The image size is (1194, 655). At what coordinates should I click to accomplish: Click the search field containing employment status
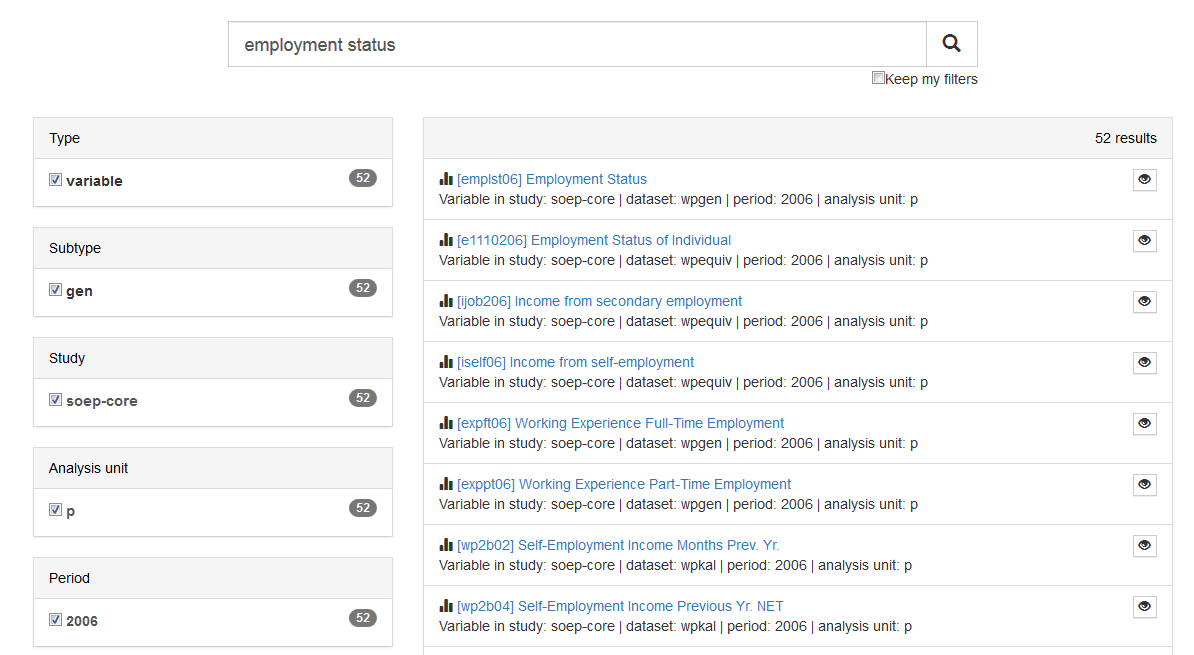[x=577, y=44]
